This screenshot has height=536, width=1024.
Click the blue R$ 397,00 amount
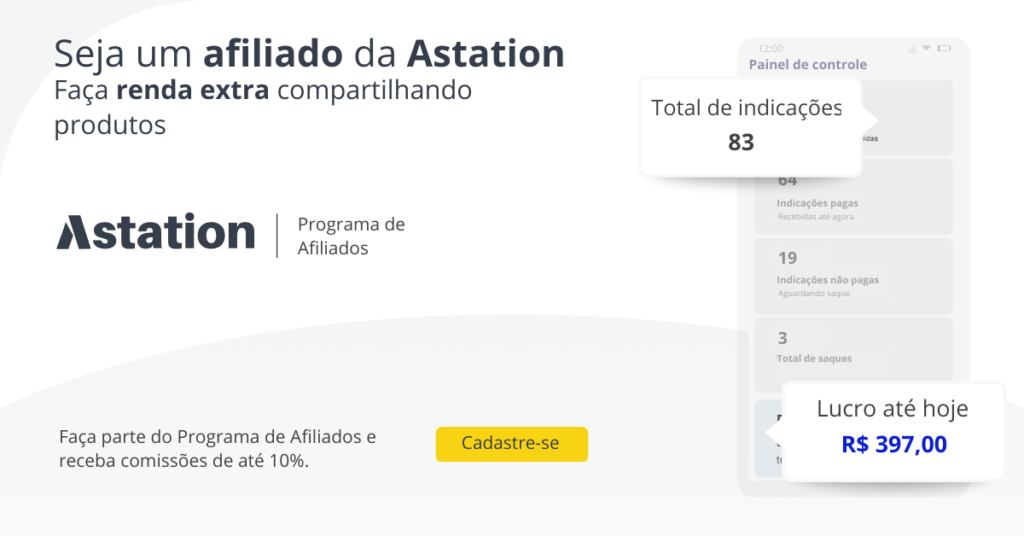click(894, 445)
